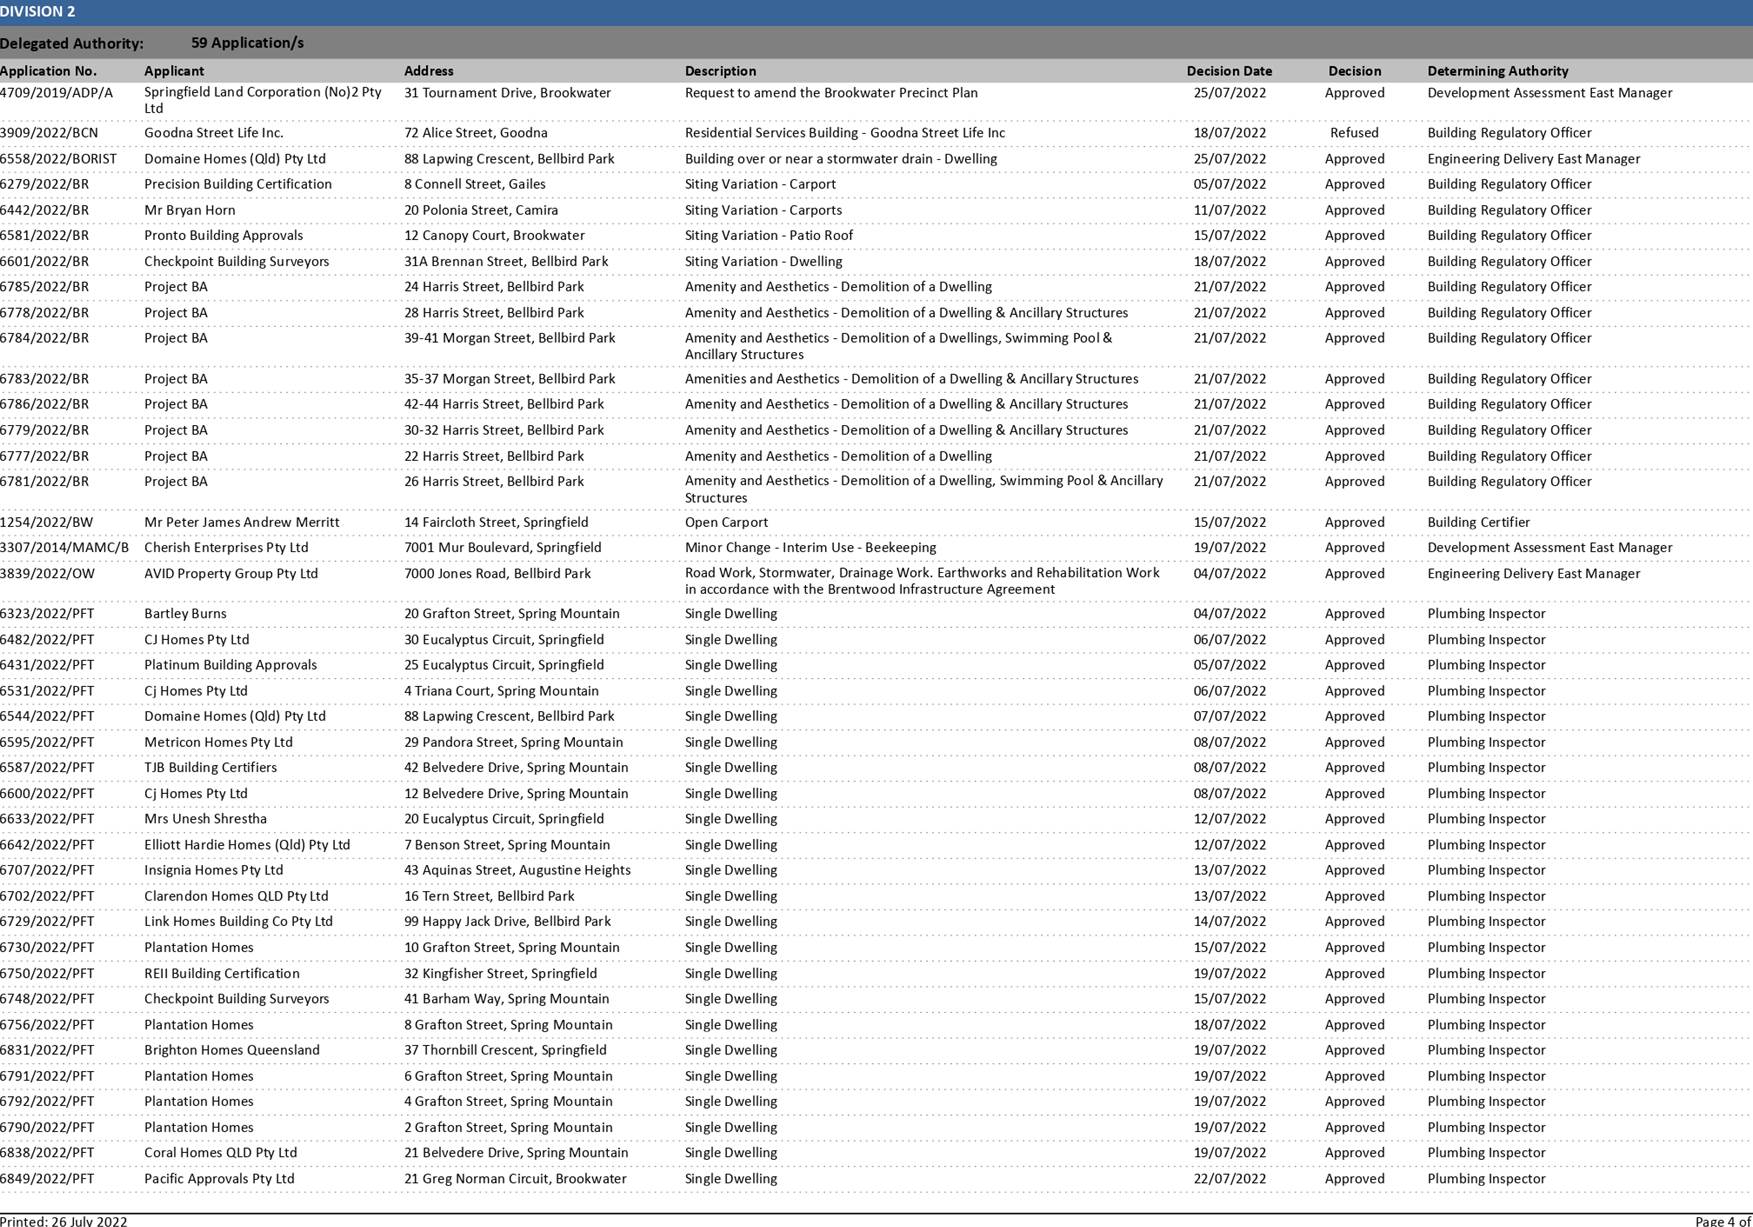Screen dimensions: 1753x1227
Task: Select 'Minor Change - Interim Use - Beekeeping'
Action: [810, 548]
